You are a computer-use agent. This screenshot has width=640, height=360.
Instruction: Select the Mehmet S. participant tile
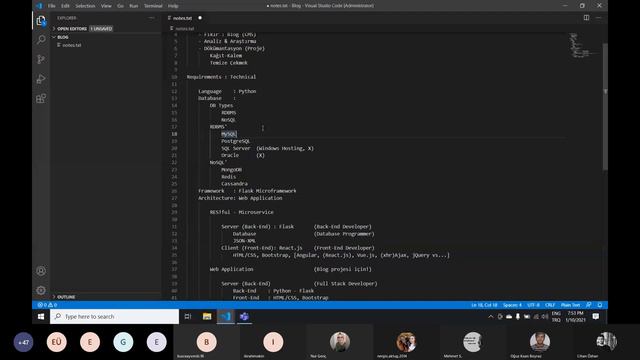point(473,342)
